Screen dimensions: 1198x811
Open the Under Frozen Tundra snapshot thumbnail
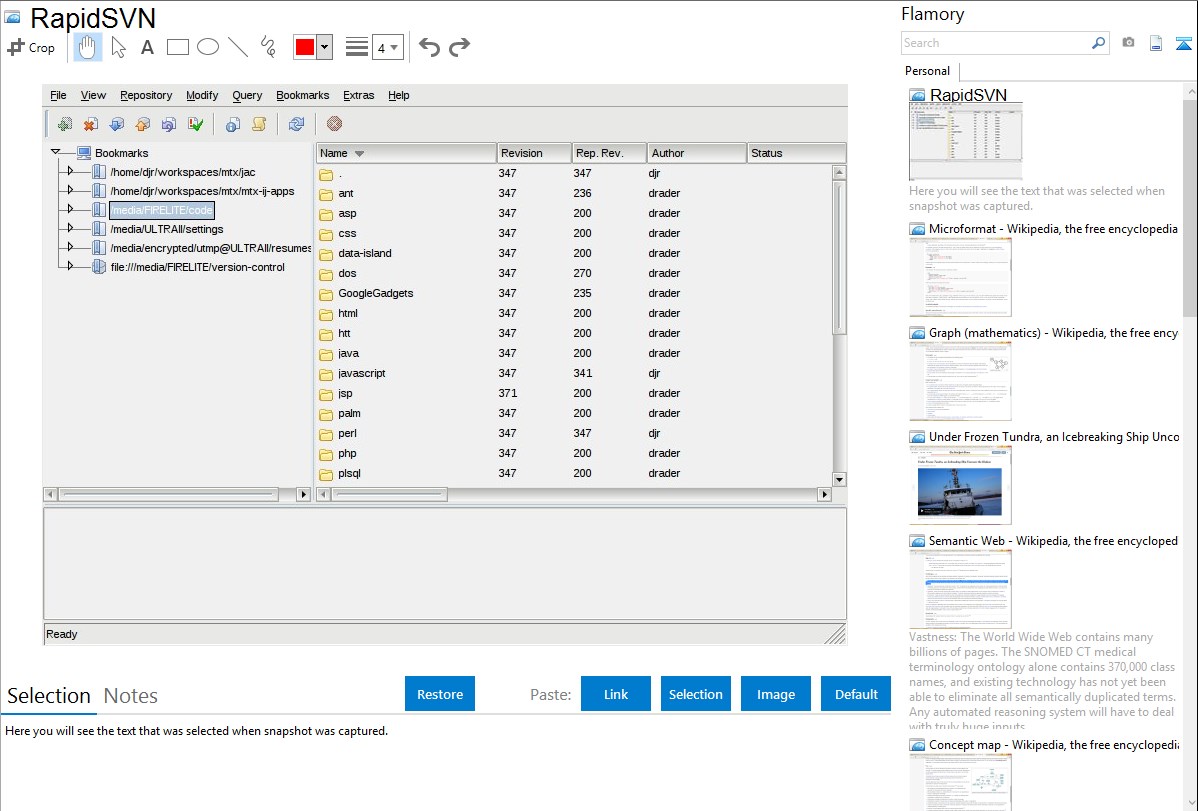click(x=960, y=485)
